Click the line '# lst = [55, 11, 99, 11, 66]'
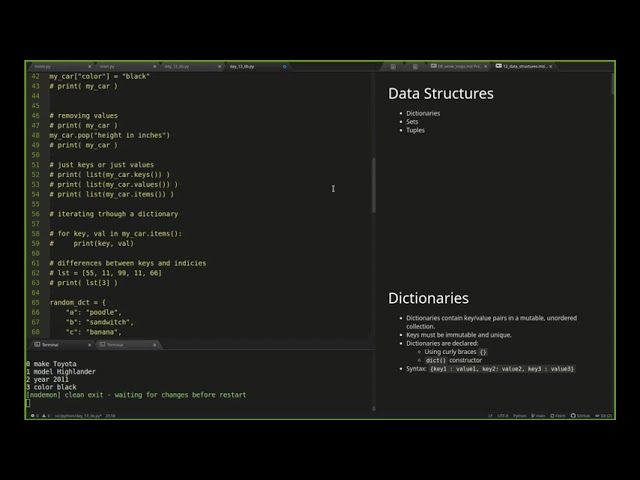The width and height of the screenshot is (640, 480). tap(106, 273)
